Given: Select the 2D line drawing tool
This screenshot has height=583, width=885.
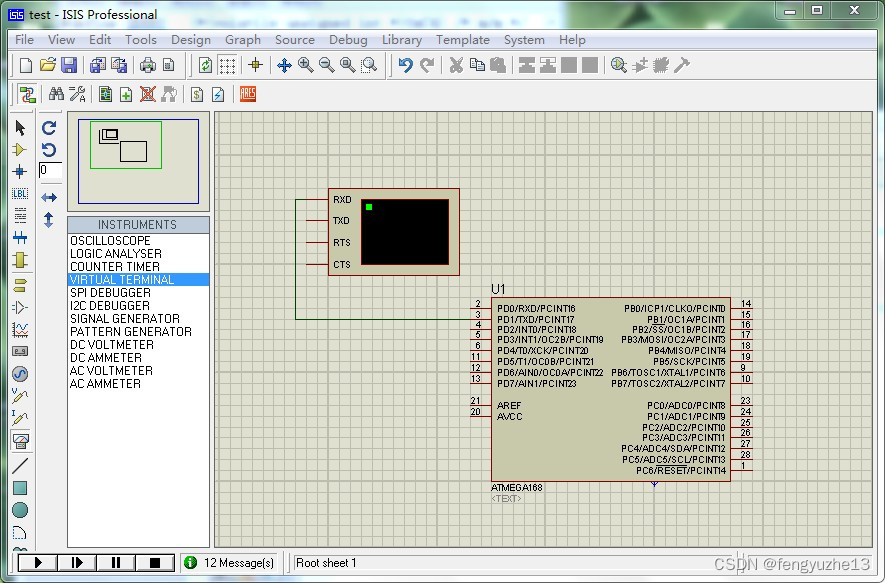Looking at the screenshot, I should pyautogui.click(x=20, y=466).
